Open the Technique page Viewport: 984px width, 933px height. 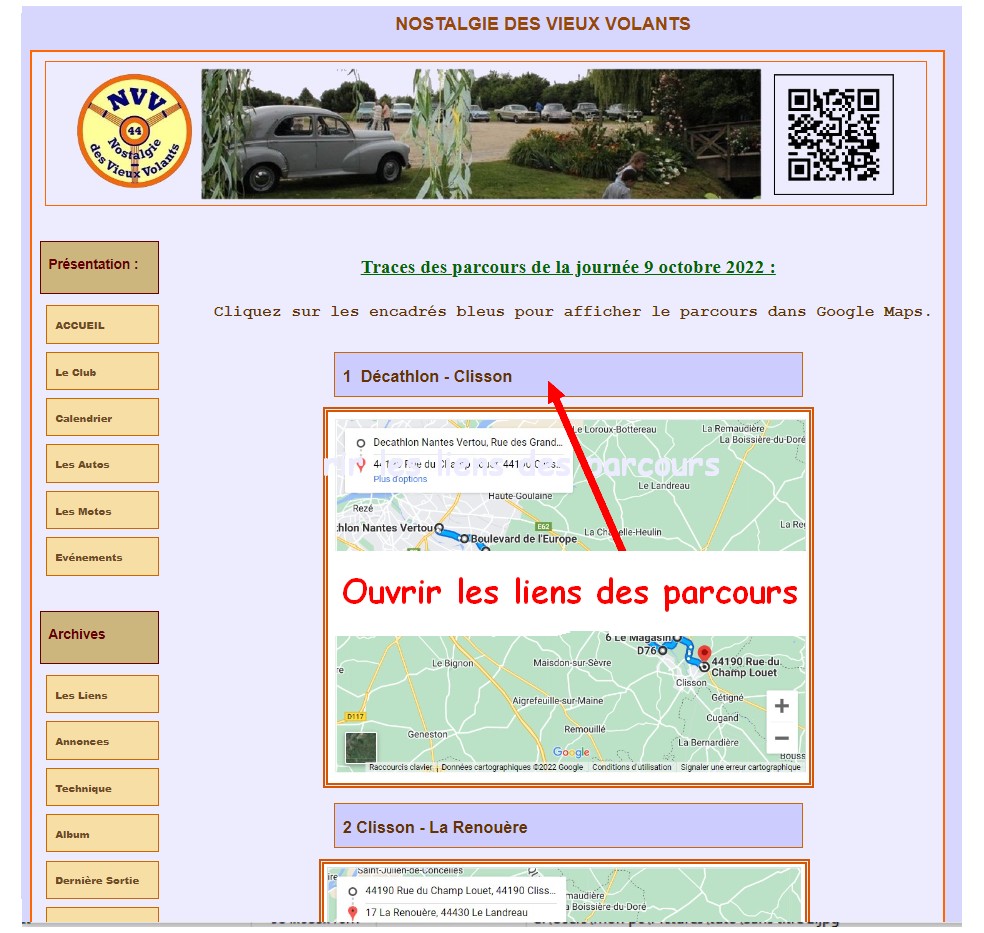coord(102,787)
